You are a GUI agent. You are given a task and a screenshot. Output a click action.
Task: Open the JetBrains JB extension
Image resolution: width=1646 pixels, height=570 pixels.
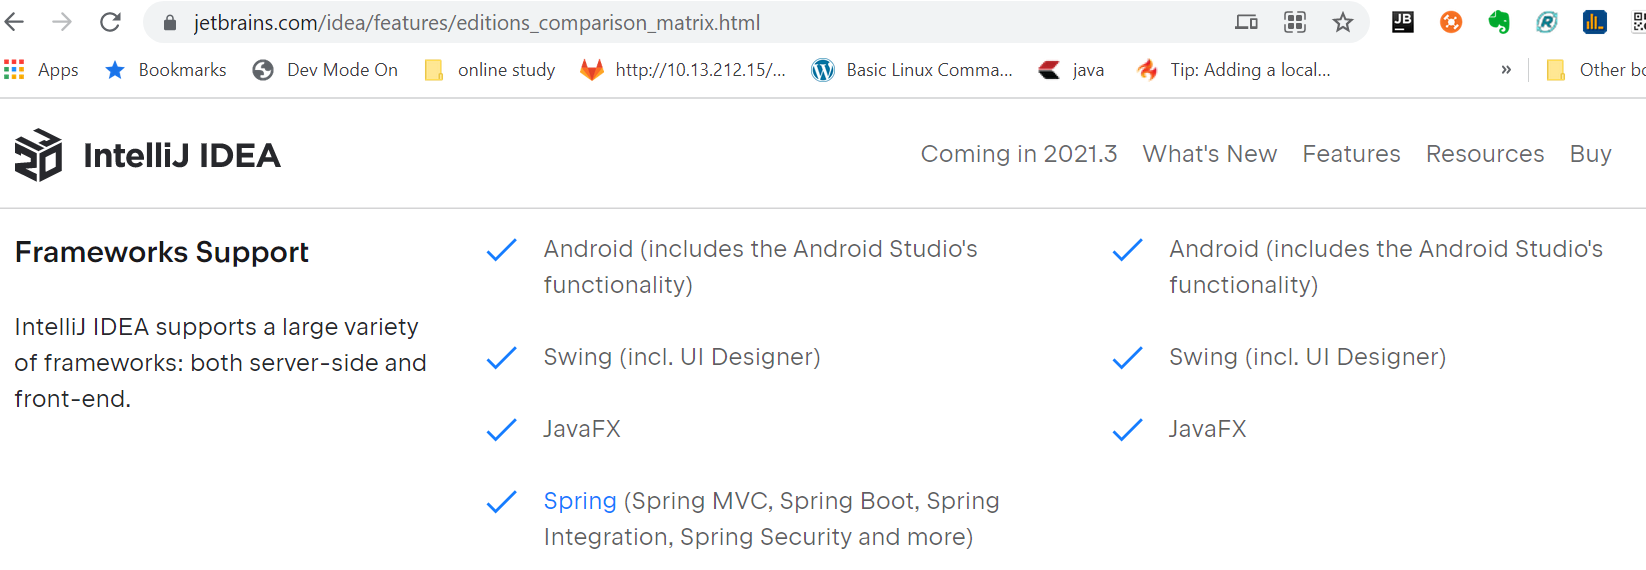coord(1403,22)
